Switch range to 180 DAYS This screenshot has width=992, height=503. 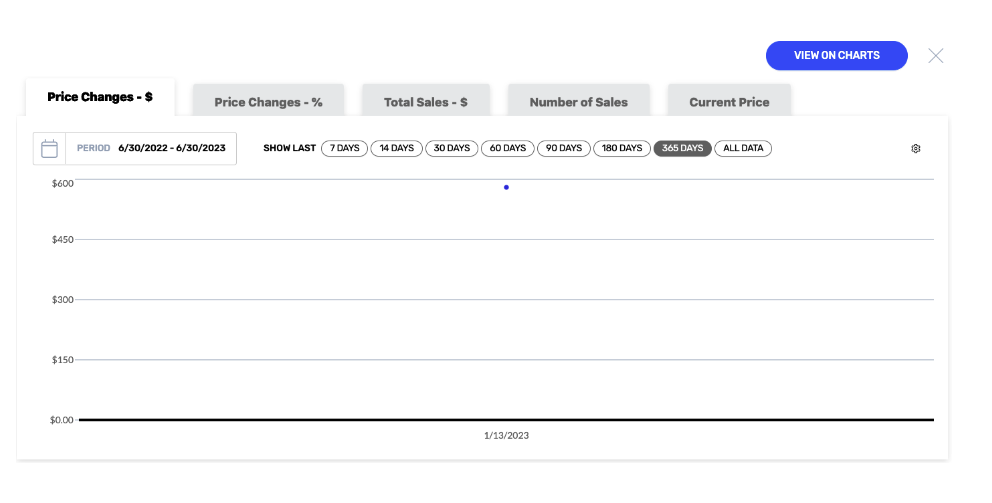coord(622,148)
